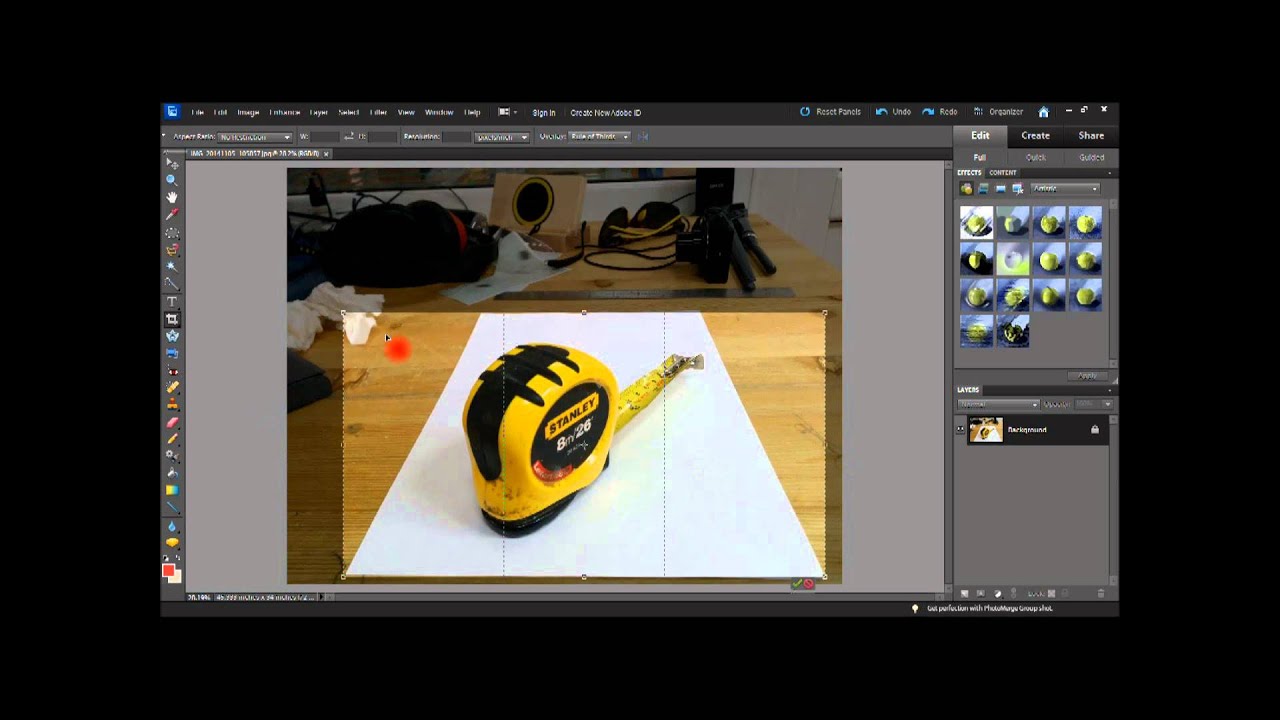Select the Eraser tool
The image size is (1280, 720).
pyautogui.click(x=172, y=421)
